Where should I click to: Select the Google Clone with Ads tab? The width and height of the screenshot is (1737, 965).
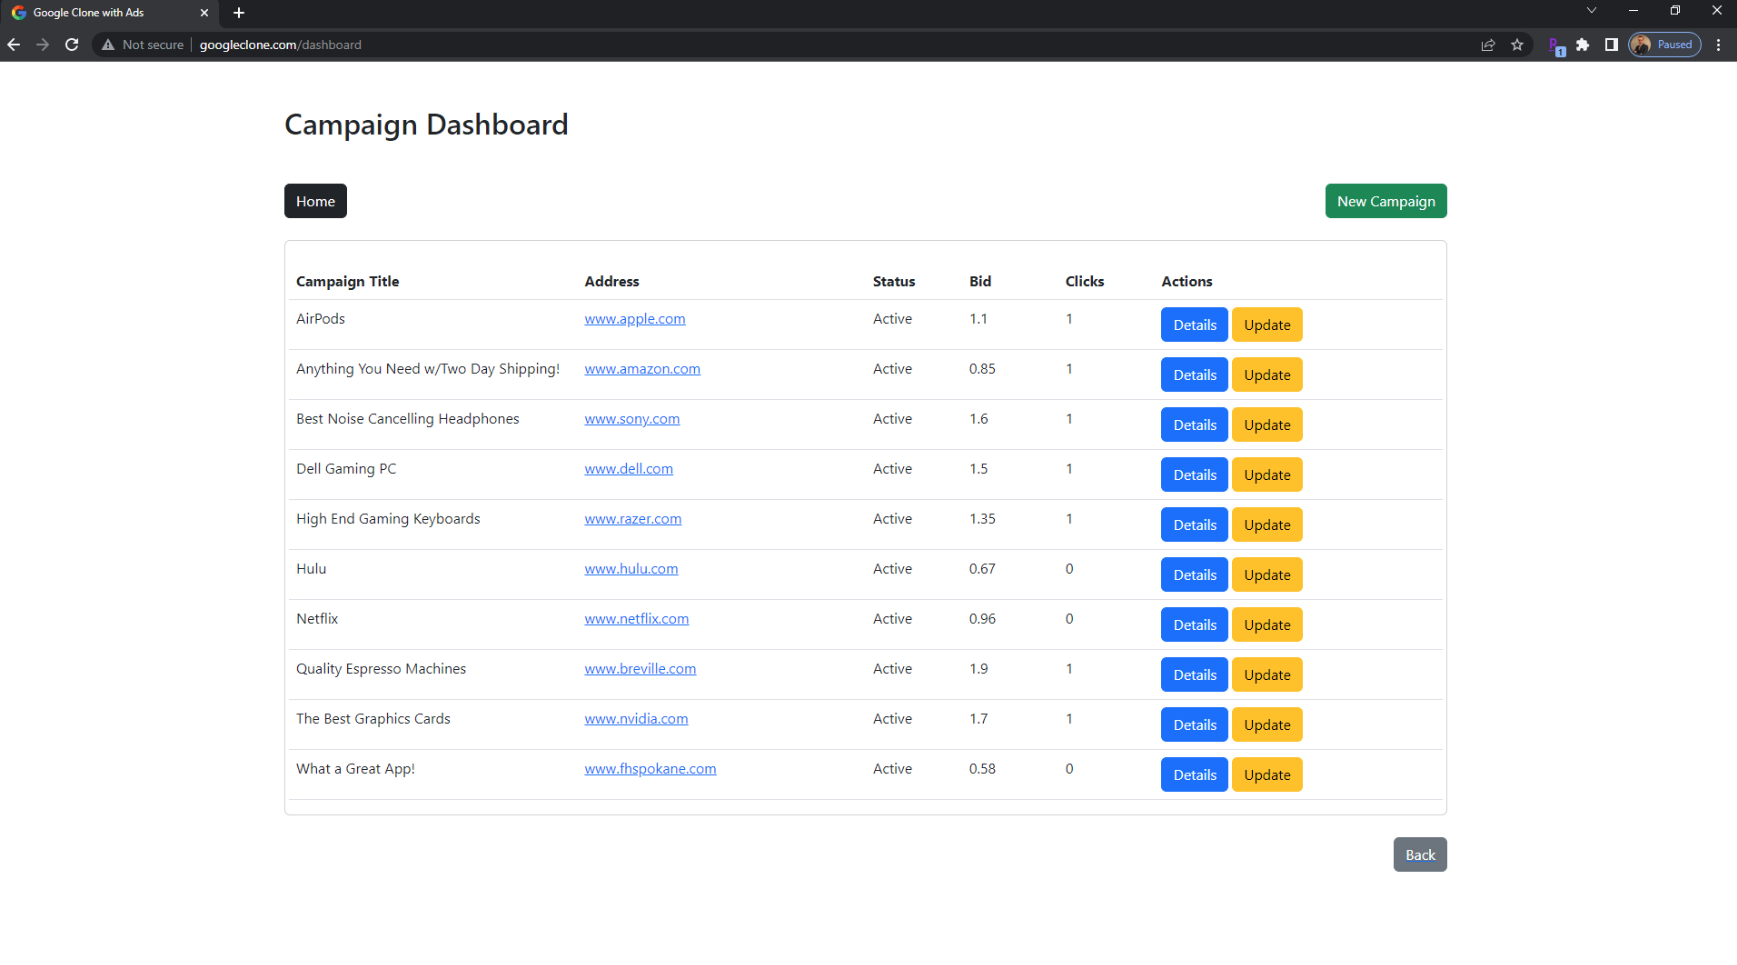(108, 13)
